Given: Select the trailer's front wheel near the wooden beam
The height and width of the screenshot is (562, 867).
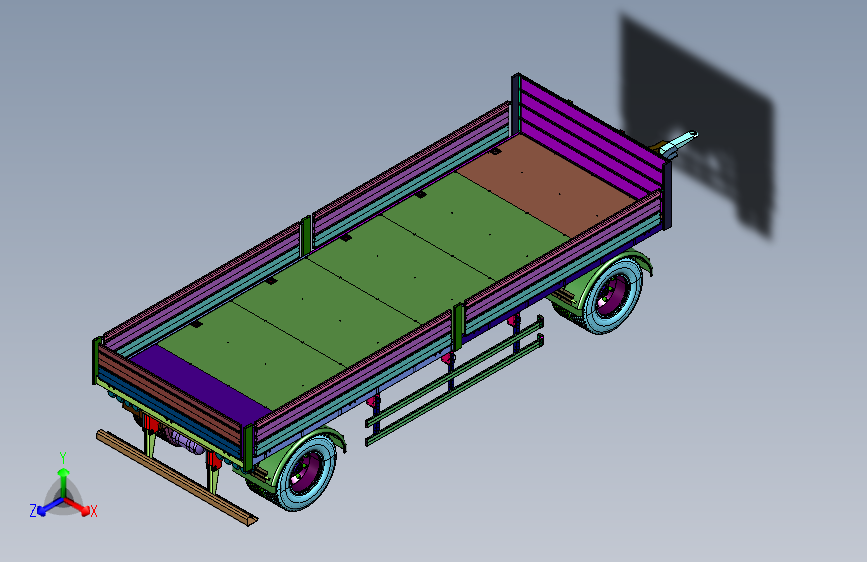Looking at the screenshot, I should 306,472.
